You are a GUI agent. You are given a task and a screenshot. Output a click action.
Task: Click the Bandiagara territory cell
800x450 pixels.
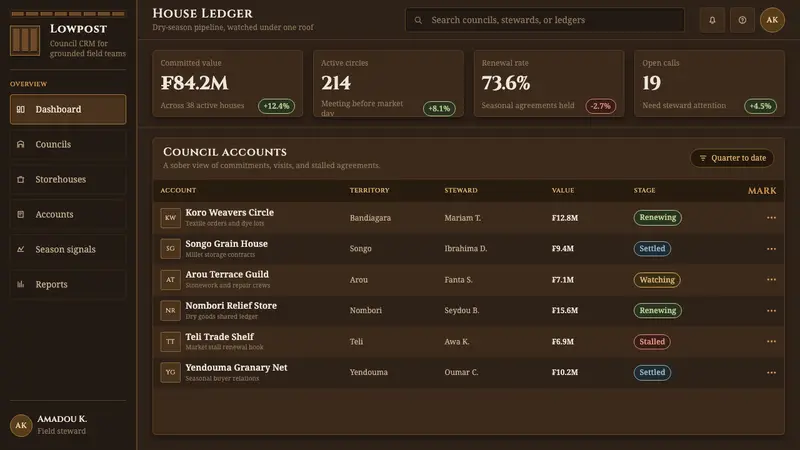(370, 218)
